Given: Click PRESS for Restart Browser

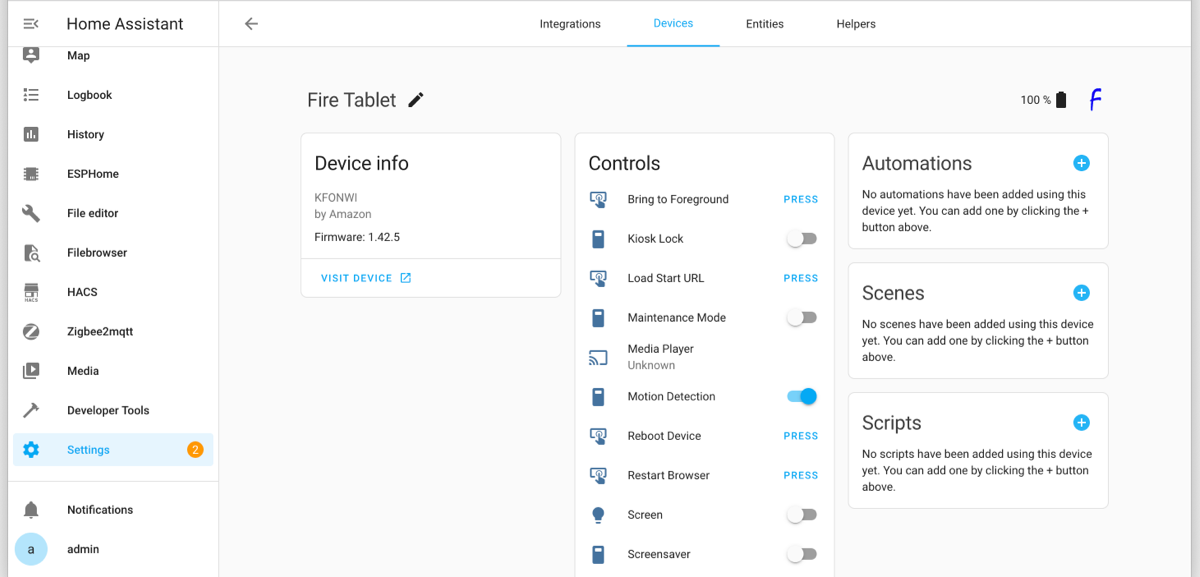Looking at the screenshot, I should [x=801, y=475].
